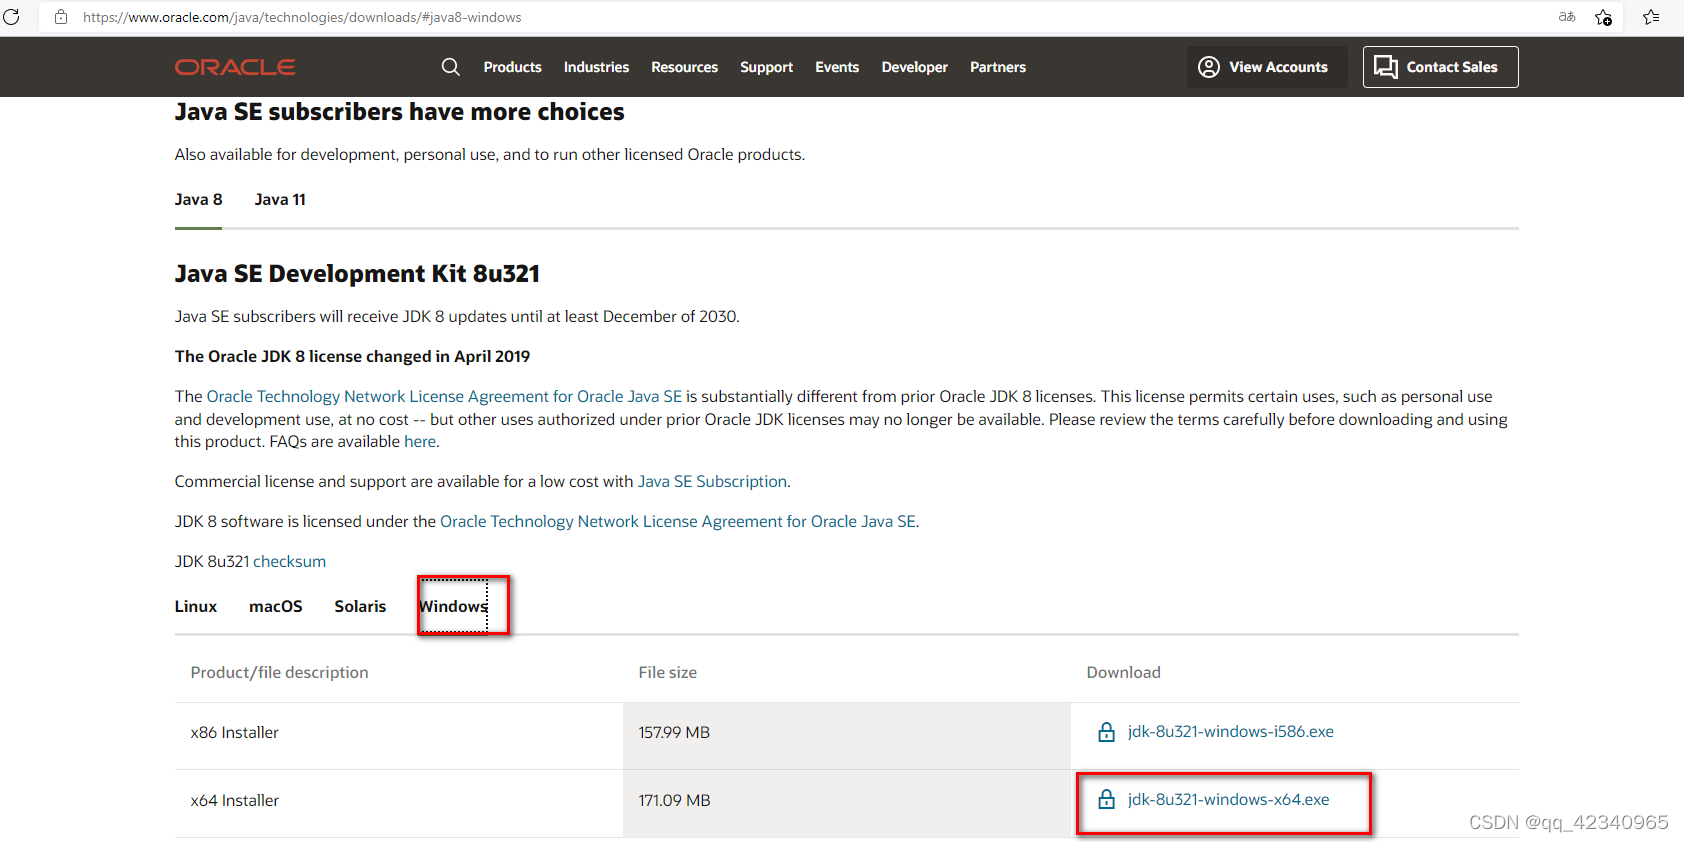The image size is (1684, 842).
Task: Open the Events menu
Action: pos(837,67)
